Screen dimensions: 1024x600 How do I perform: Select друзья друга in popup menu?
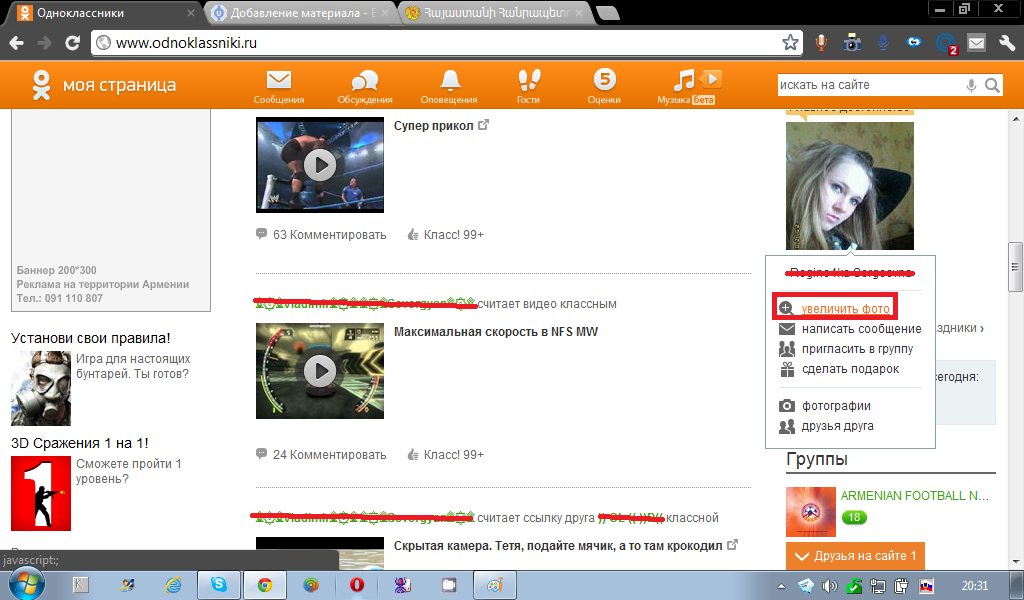[x=837, y=426]
